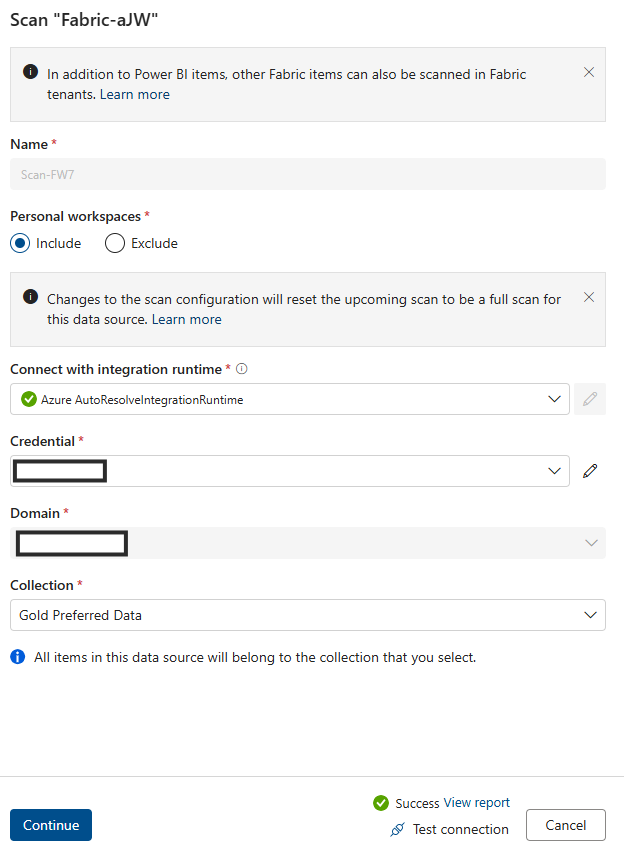Image resolution: width=624 pixels, height=846 pixels.
Task: Click the green check runtime status icon
Action: (x=28, y=399)
